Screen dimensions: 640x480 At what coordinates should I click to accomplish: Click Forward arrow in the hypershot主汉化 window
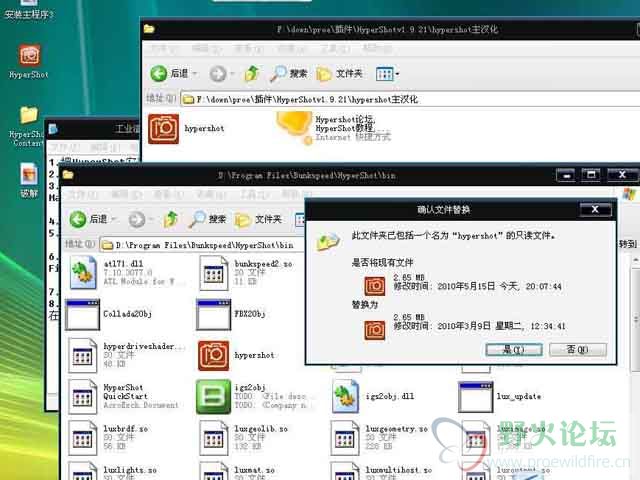[218, 74]
